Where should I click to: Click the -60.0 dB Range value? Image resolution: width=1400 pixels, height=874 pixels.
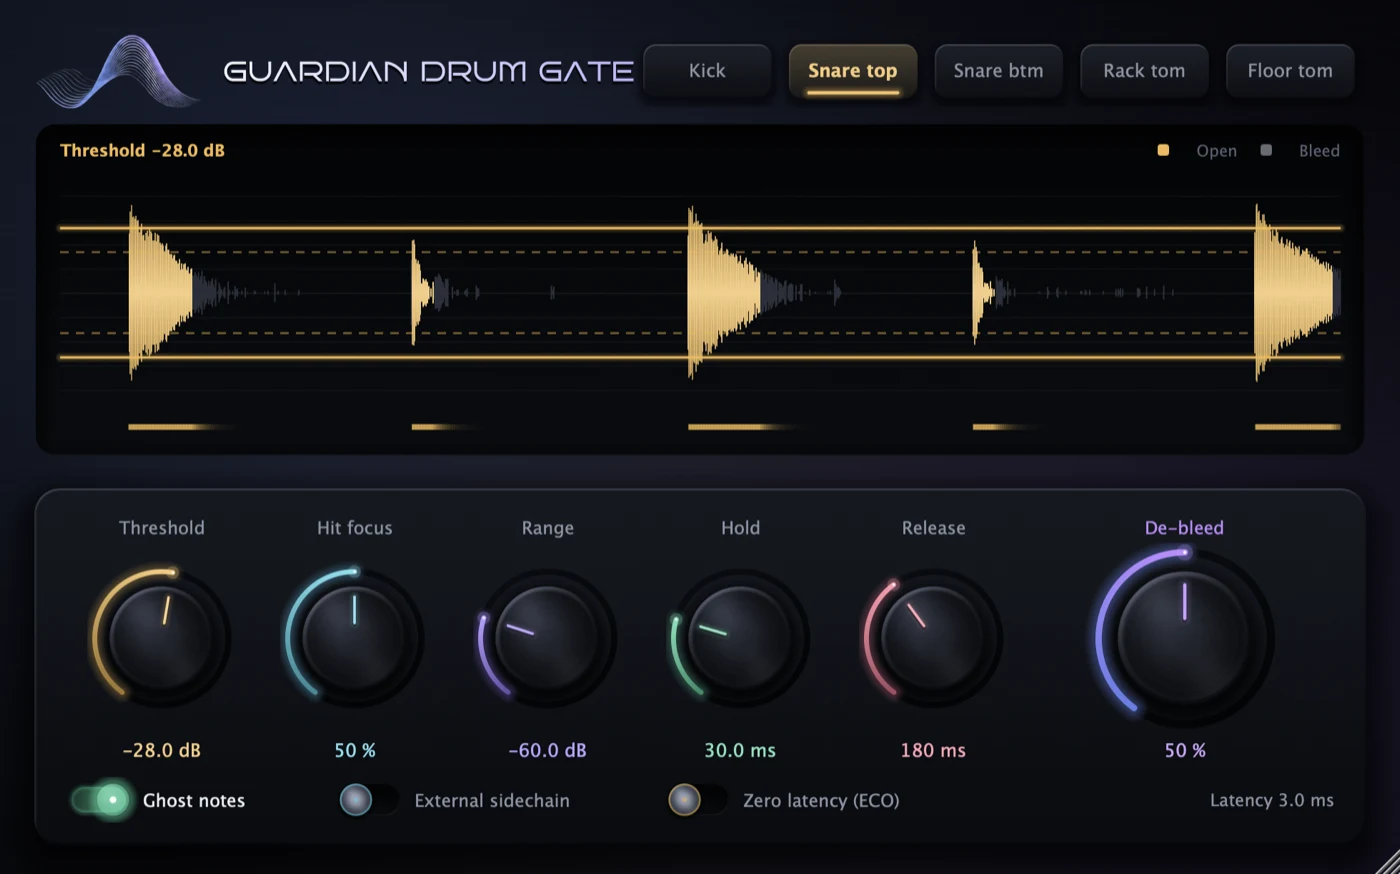pos(547,750)
